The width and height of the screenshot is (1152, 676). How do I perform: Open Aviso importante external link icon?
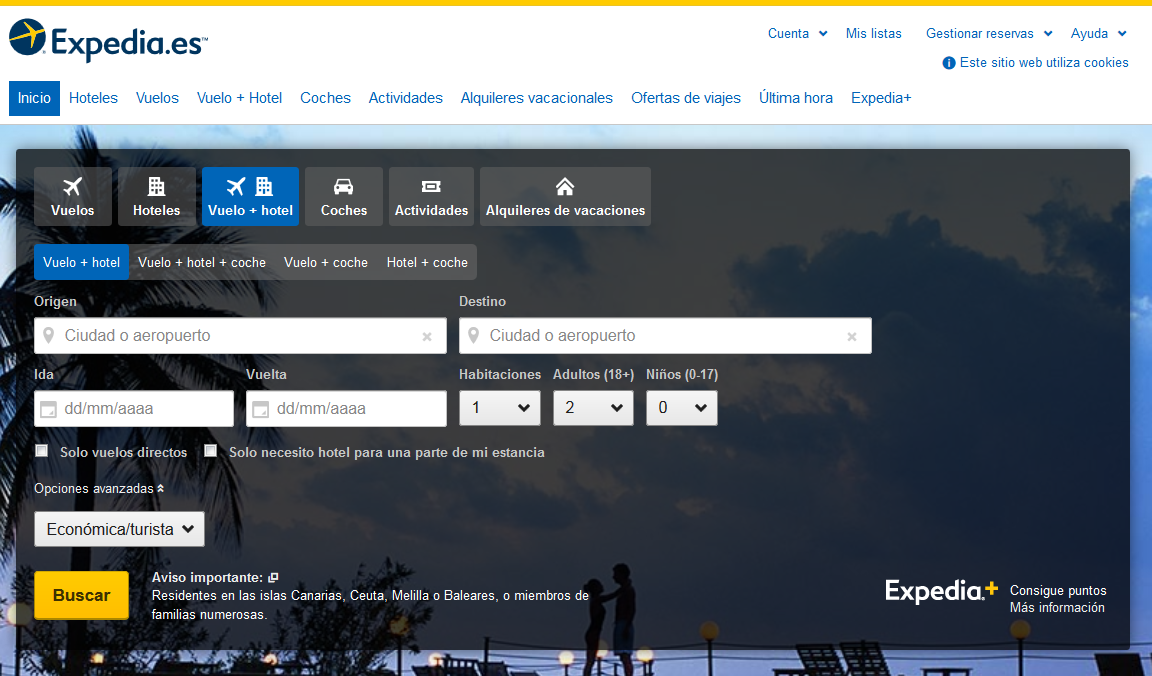click(273, 578)
